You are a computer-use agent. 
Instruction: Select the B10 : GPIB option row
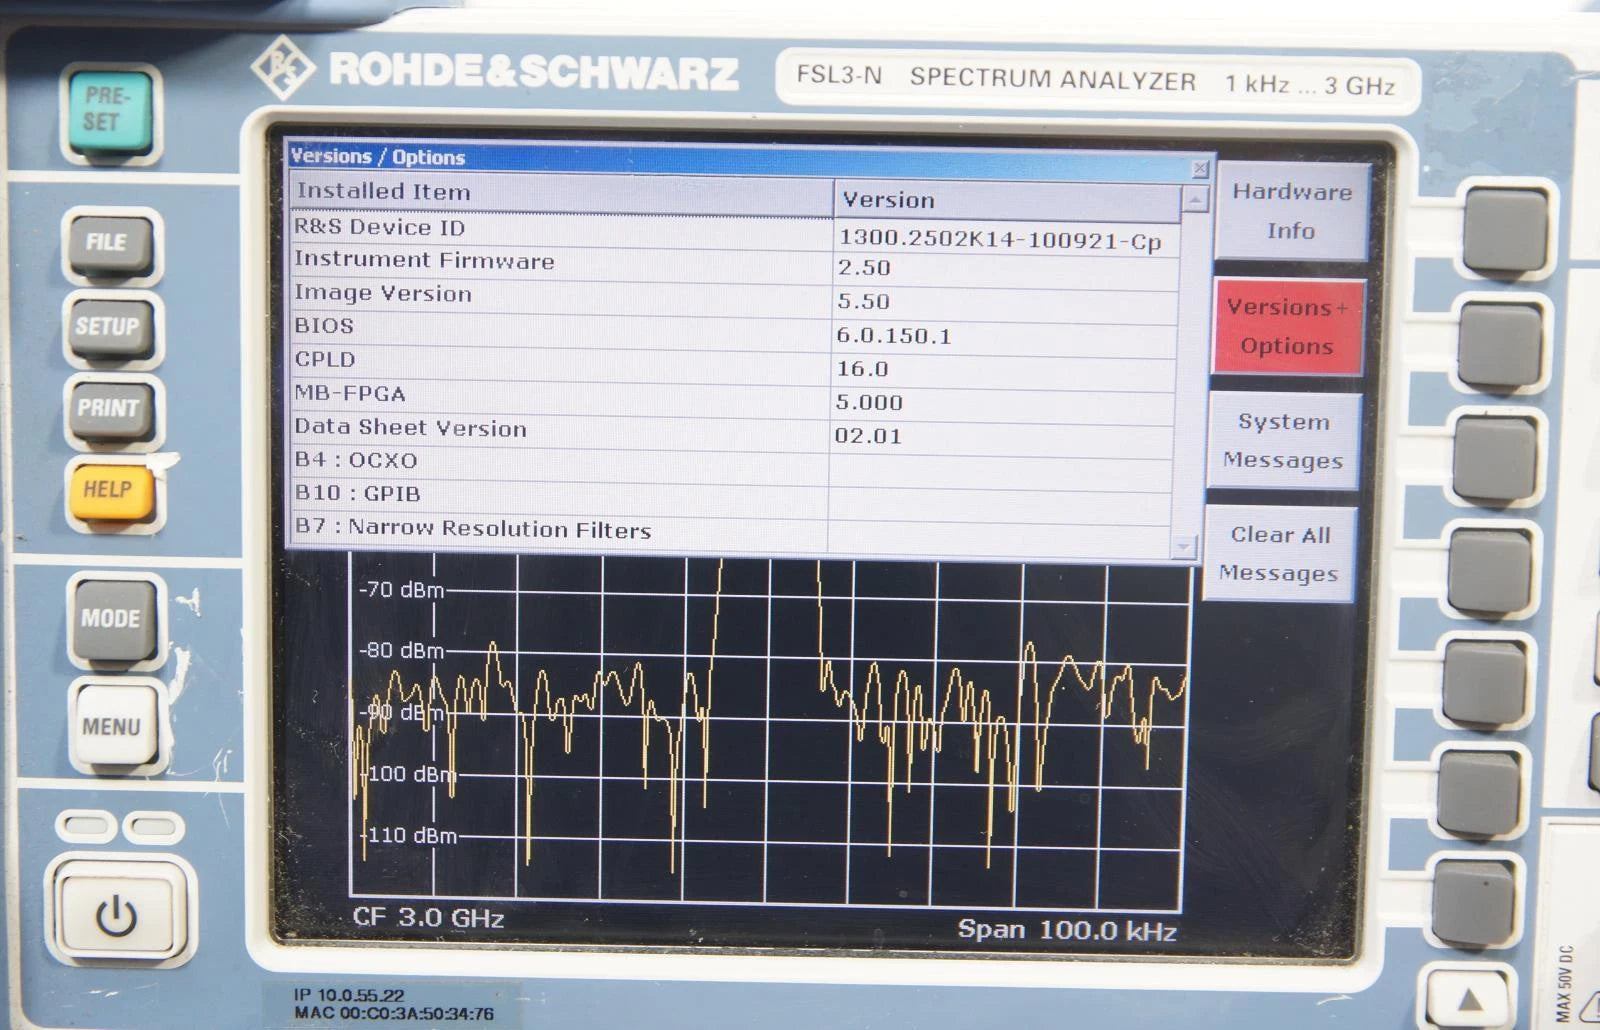coord(730,498)
